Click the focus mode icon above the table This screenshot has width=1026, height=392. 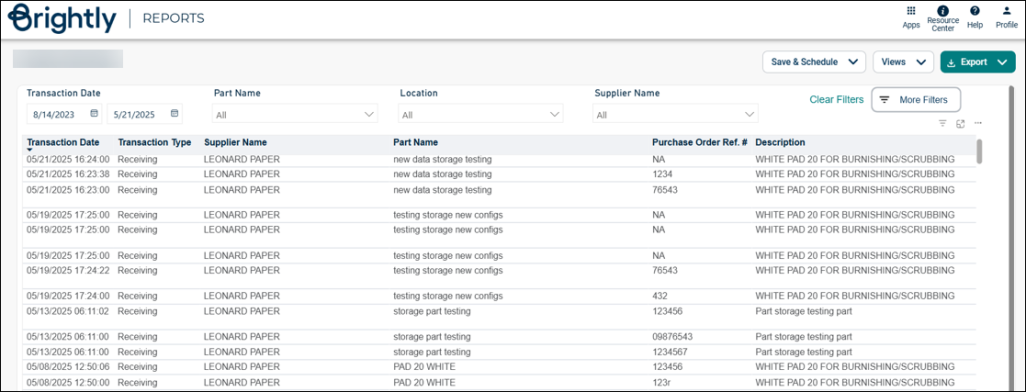pos(961,123)
